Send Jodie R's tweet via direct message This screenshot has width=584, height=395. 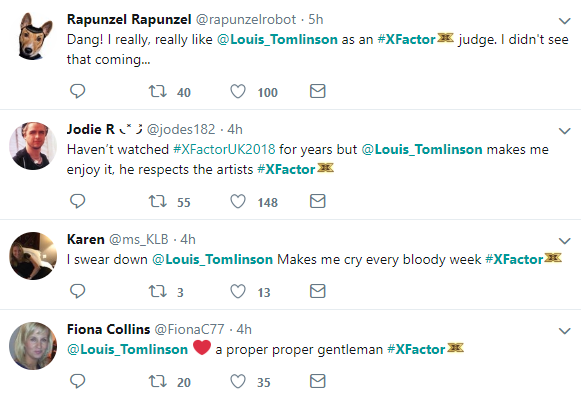pyautogui.click(x=318, y=201)
